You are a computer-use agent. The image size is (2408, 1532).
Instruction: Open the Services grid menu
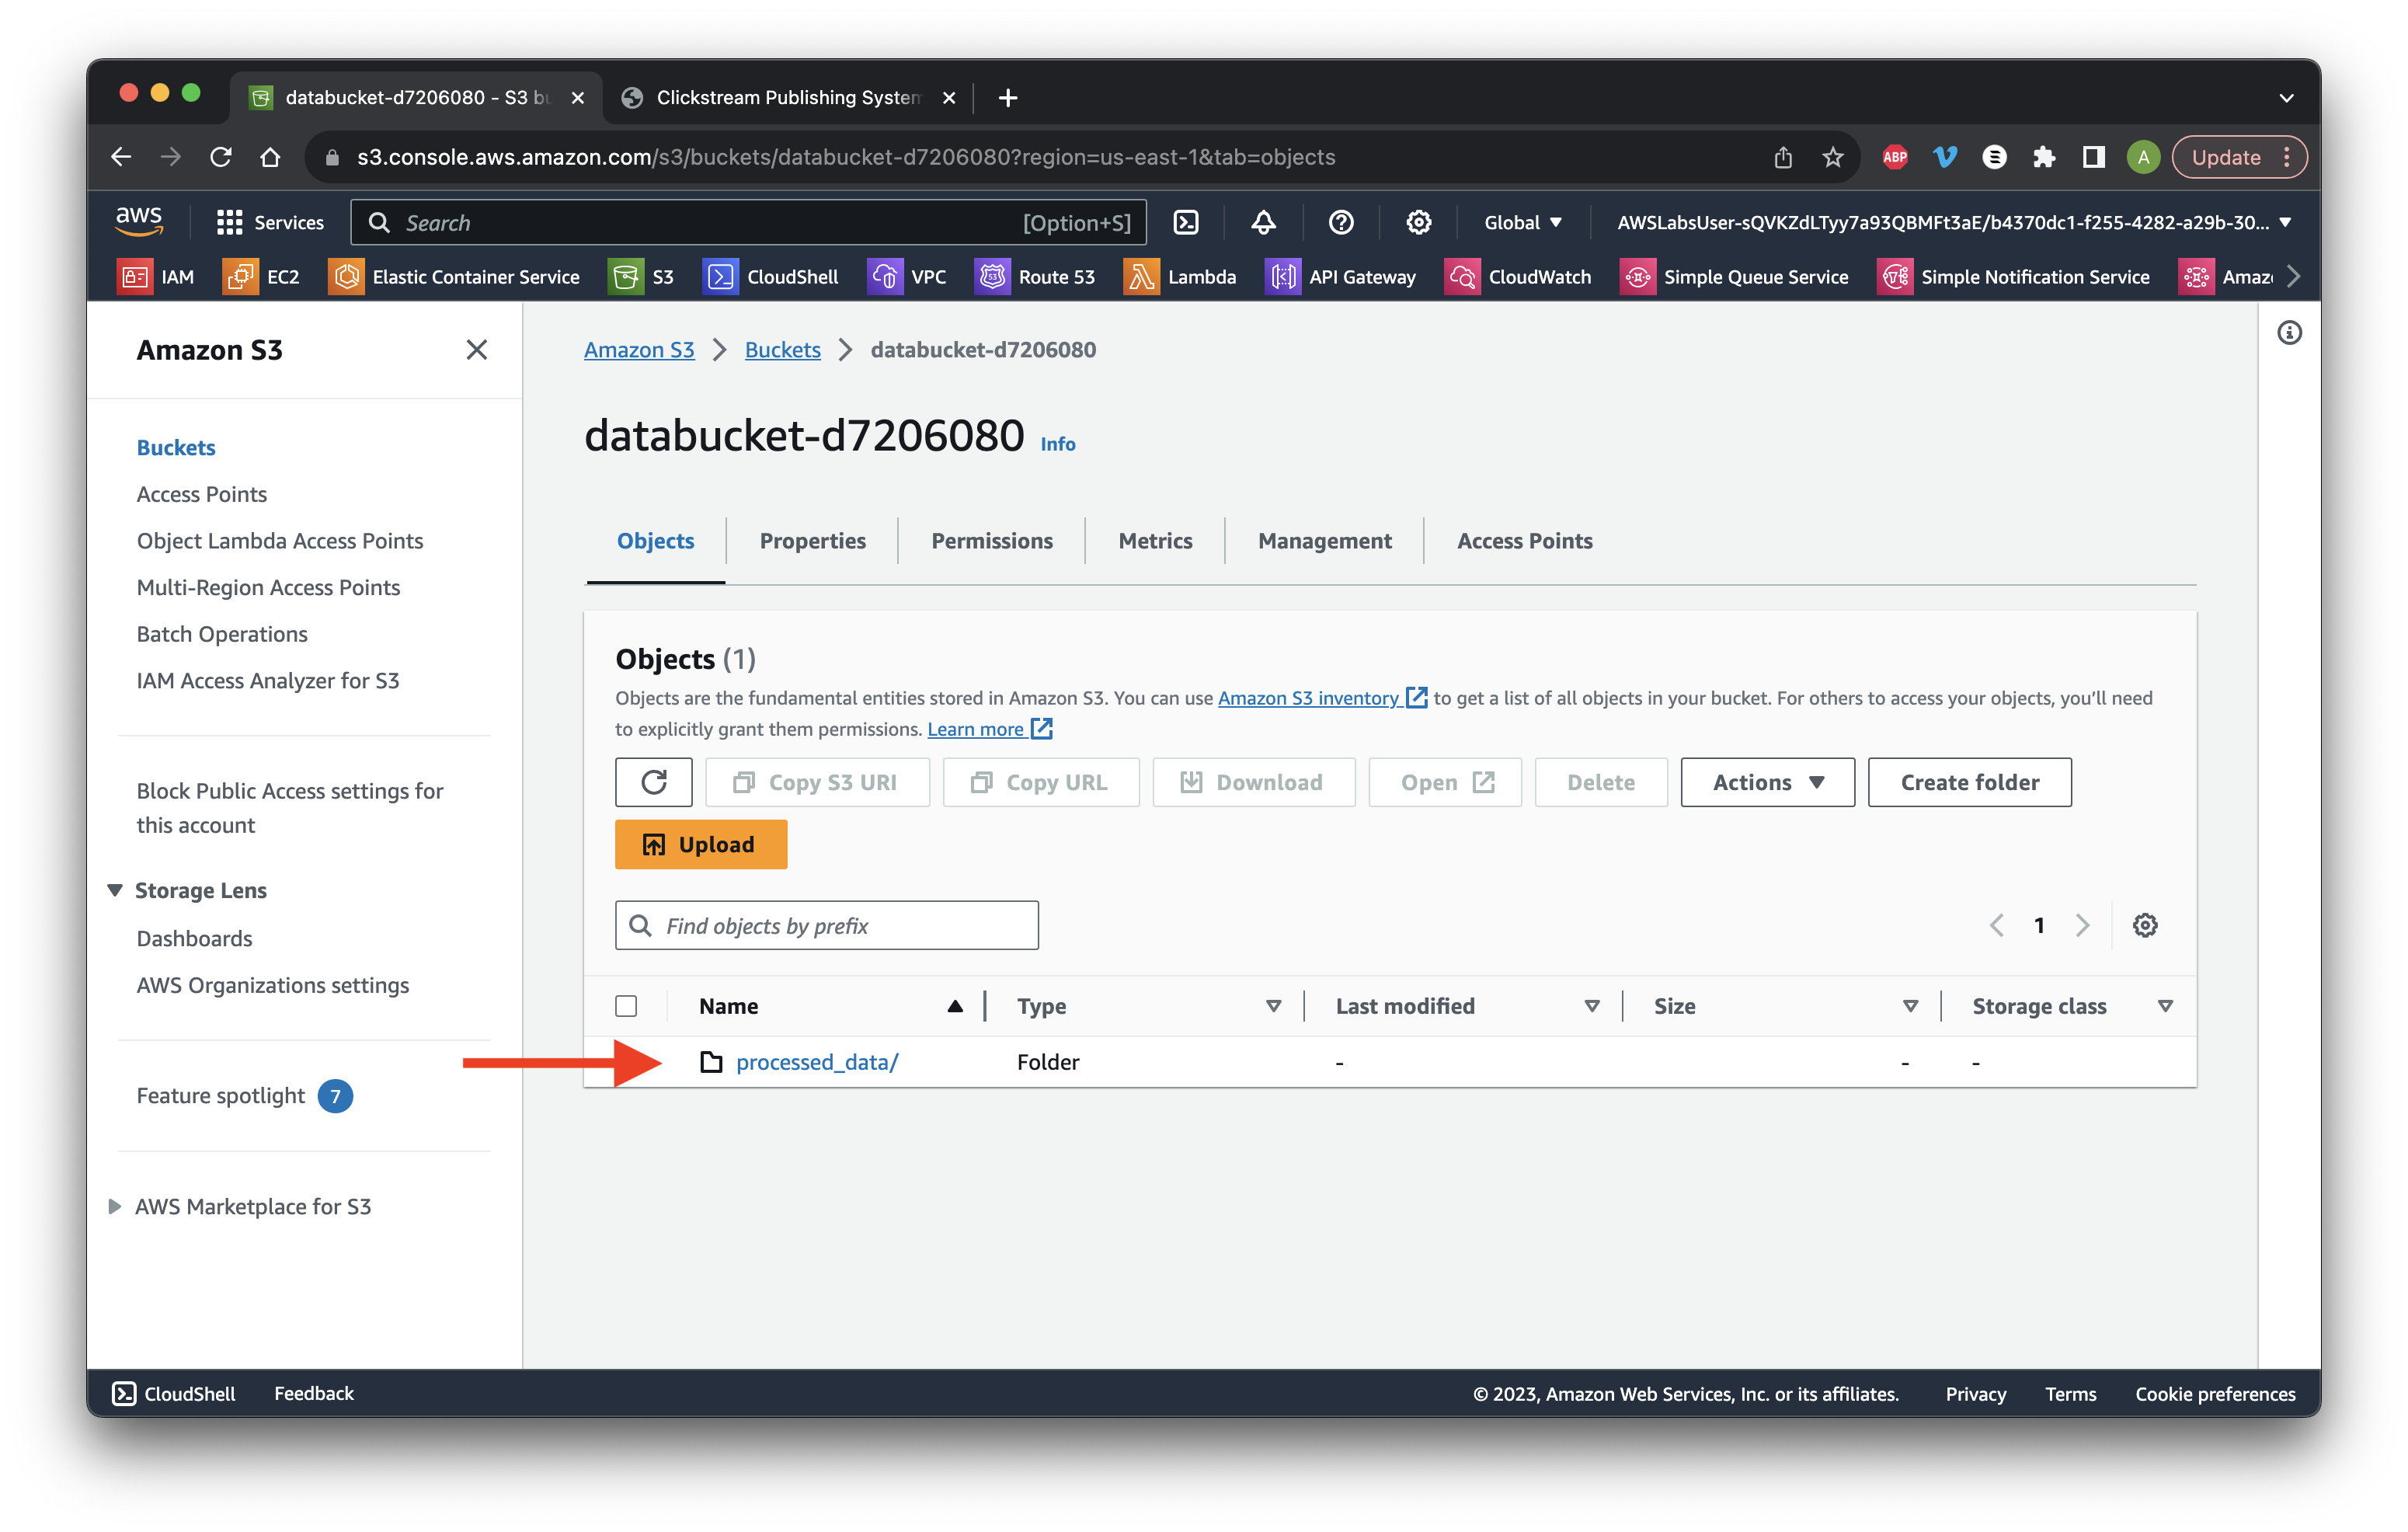270,222
